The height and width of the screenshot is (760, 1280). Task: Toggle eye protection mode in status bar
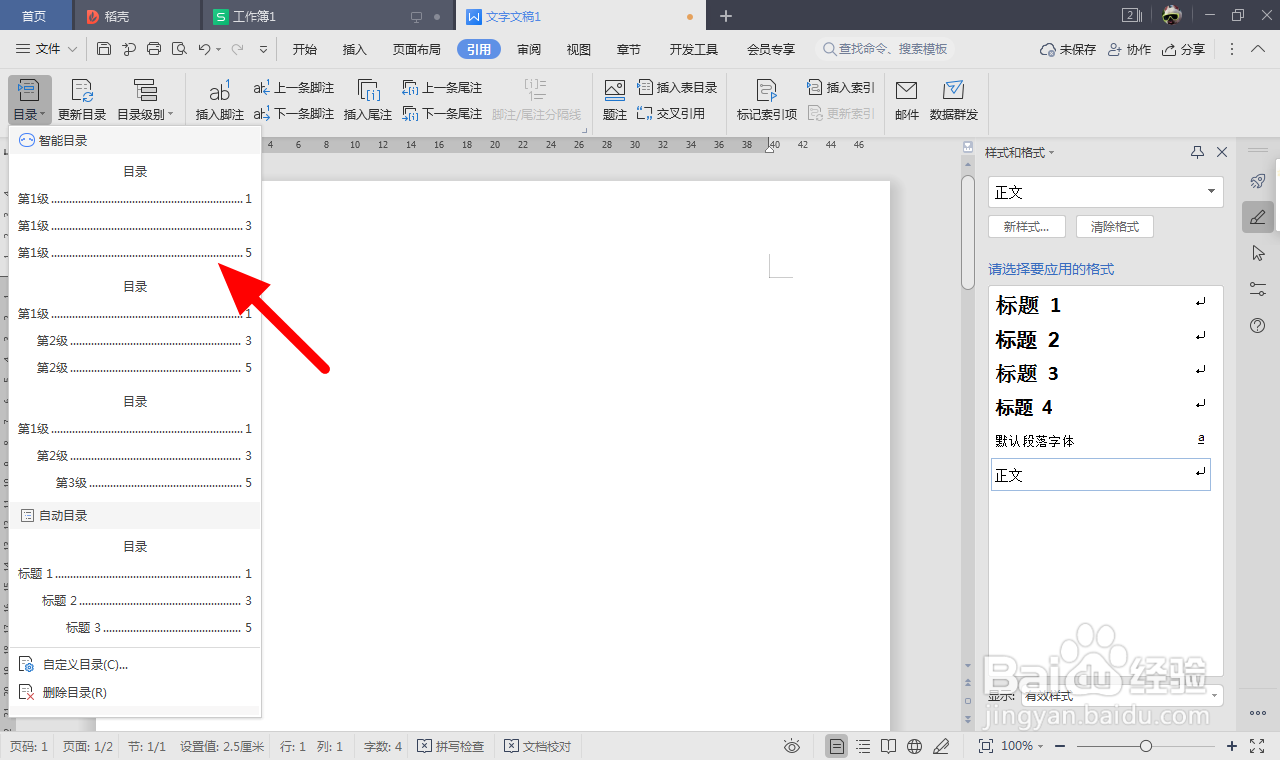tap(792, 746)
